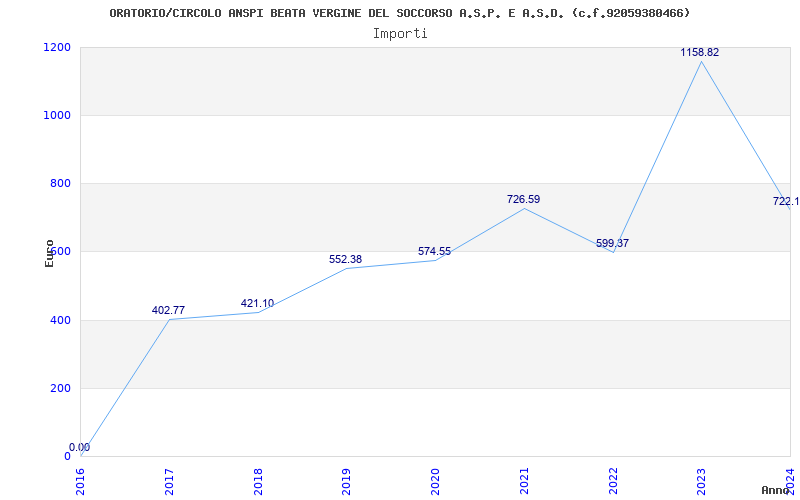Screen dimensions: 800x500
Task: Click the 726.59 data label
Action: click(x=523, y=199)
